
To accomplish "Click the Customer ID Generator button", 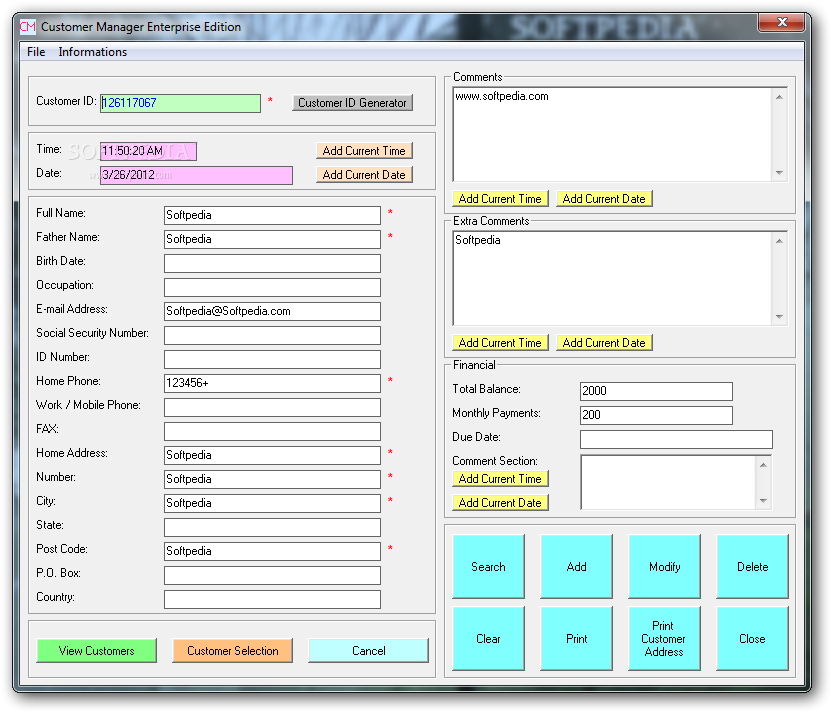I will 352,103.
